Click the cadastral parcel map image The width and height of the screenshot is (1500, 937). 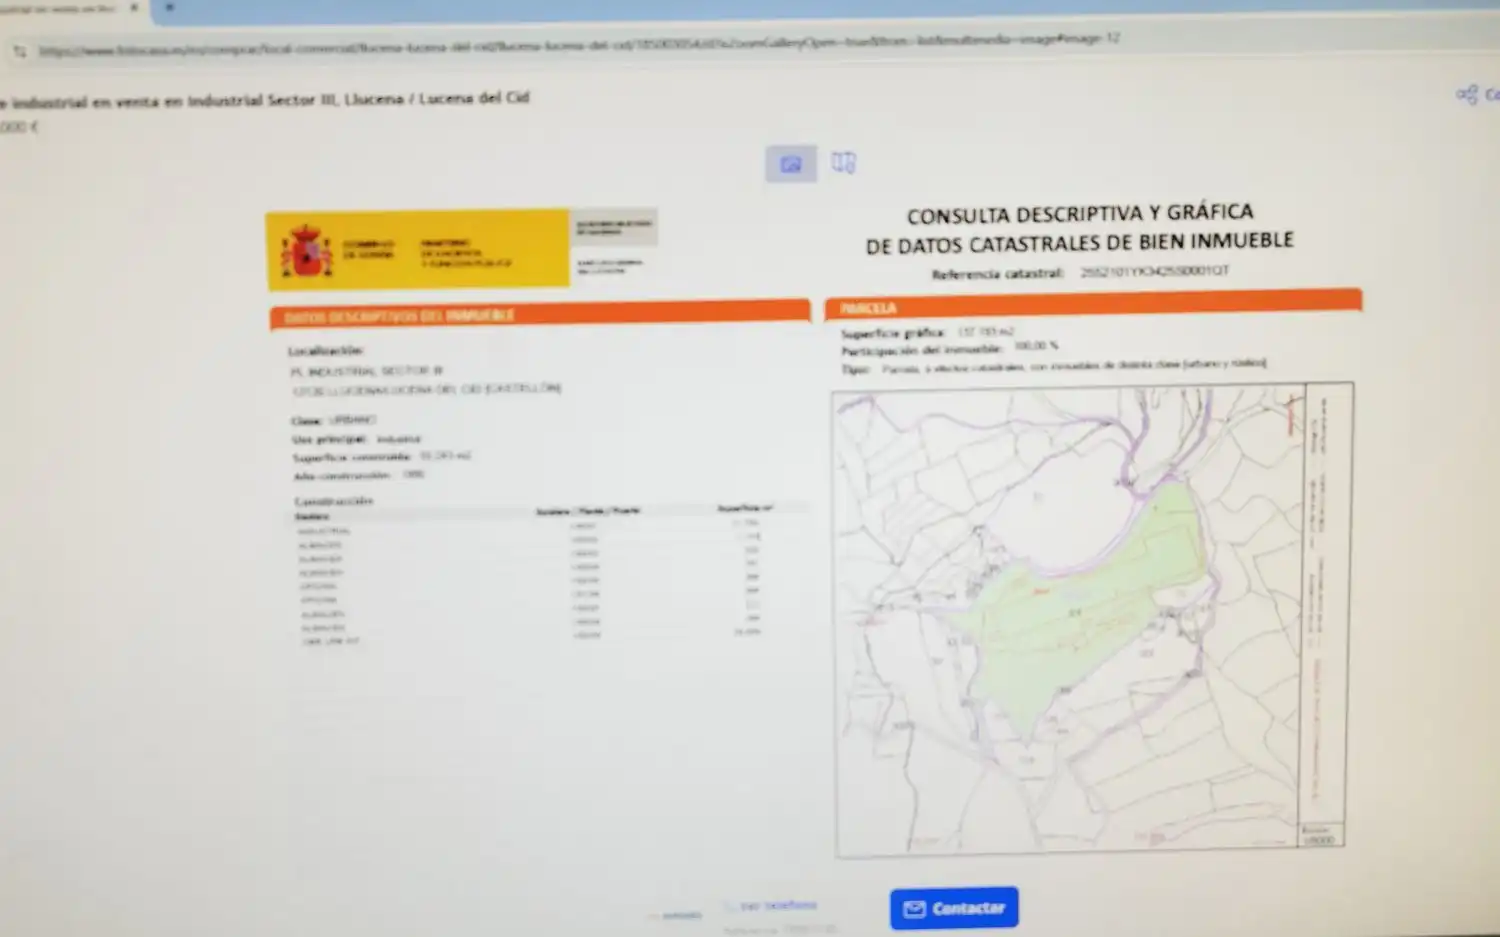coord(1093,620)
